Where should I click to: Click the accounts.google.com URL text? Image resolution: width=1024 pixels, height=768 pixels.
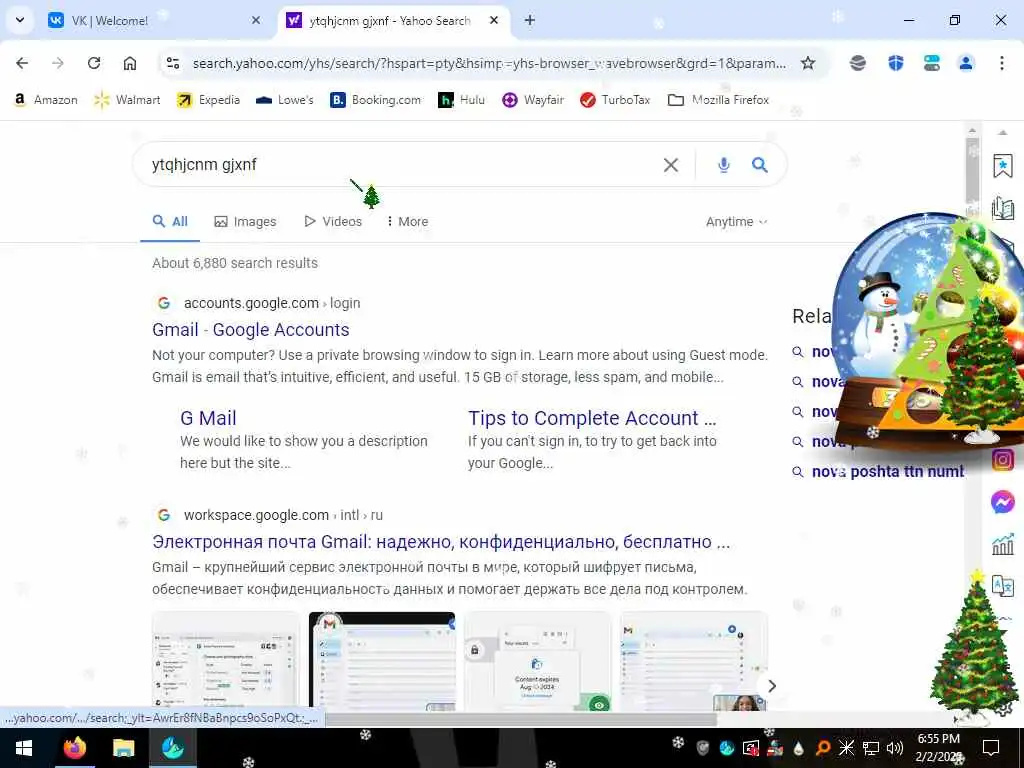point(251,303)
